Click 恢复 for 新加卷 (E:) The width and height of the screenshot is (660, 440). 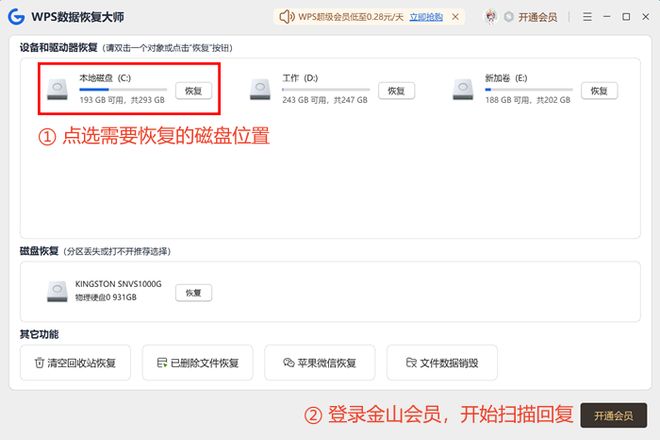tap(599, 91)
